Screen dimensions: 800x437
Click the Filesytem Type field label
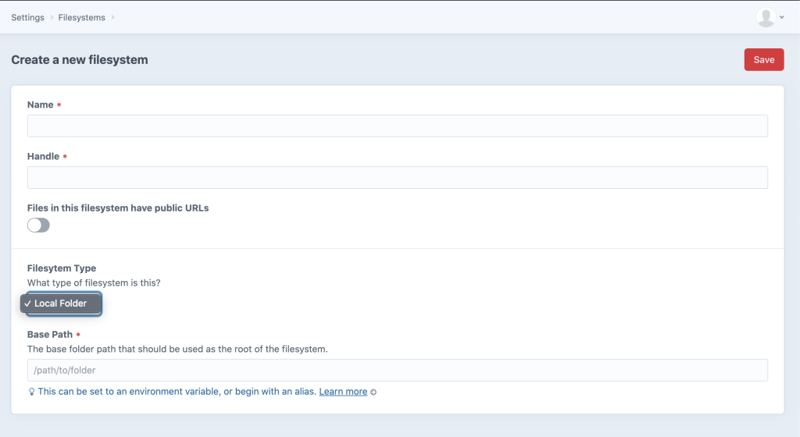(61, 268)
